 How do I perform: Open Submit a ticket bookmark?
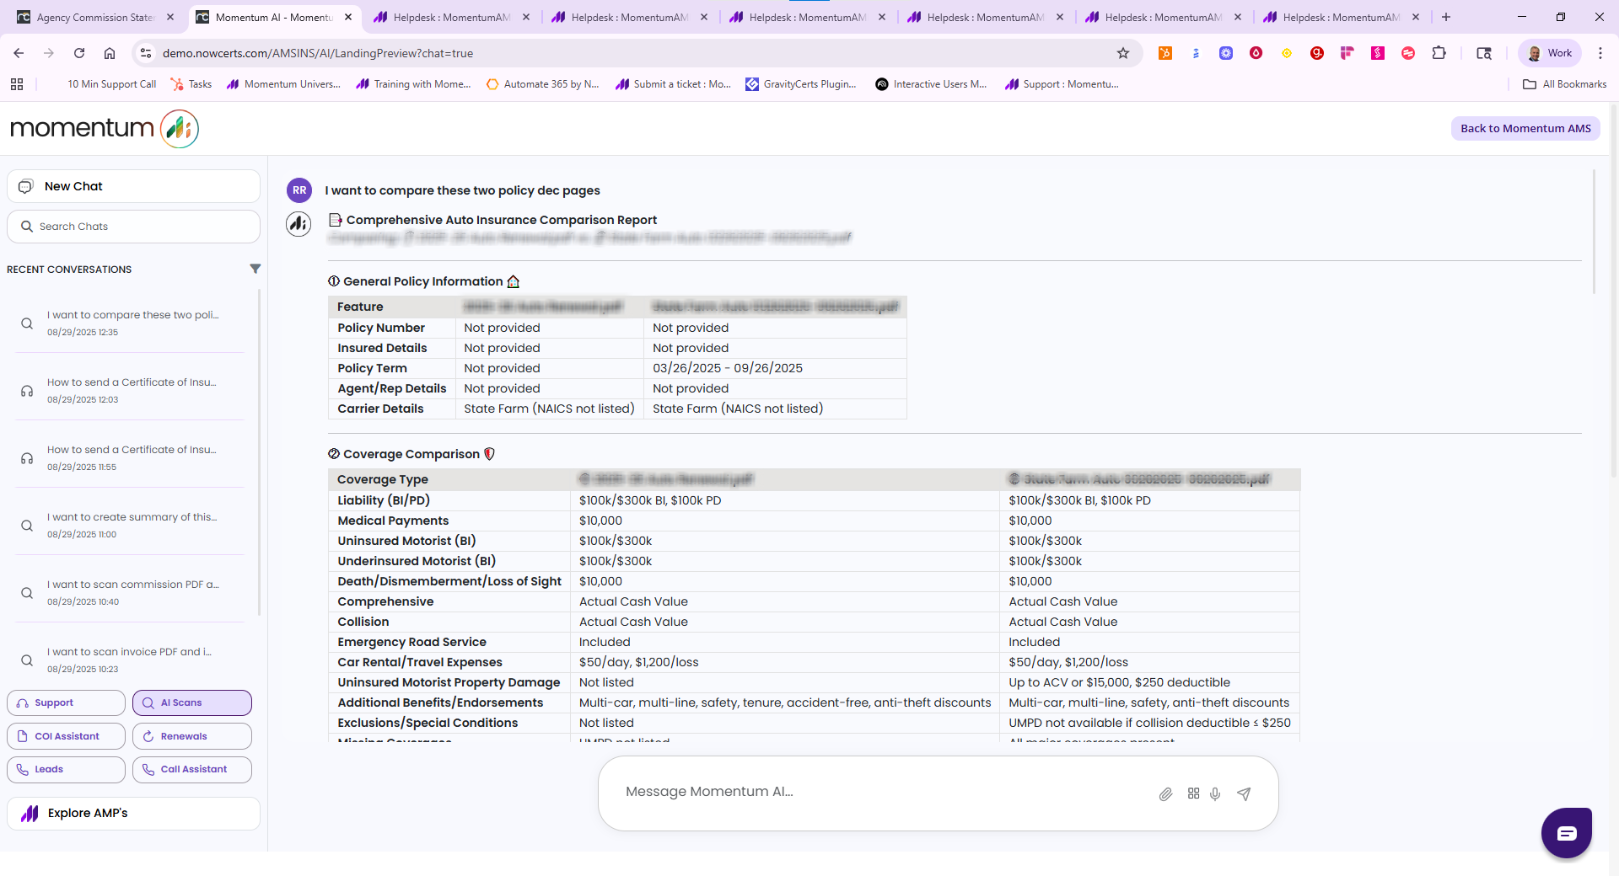tap(672, 84)
